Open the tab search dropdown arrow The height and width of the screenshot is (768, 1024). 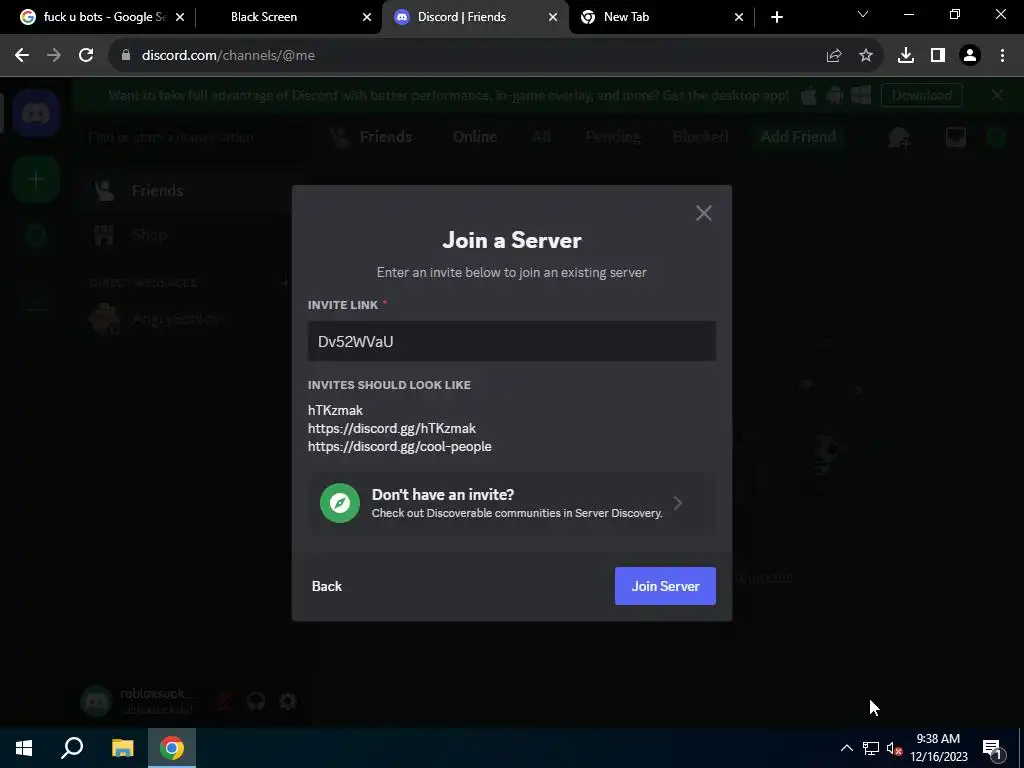point(863,14)
